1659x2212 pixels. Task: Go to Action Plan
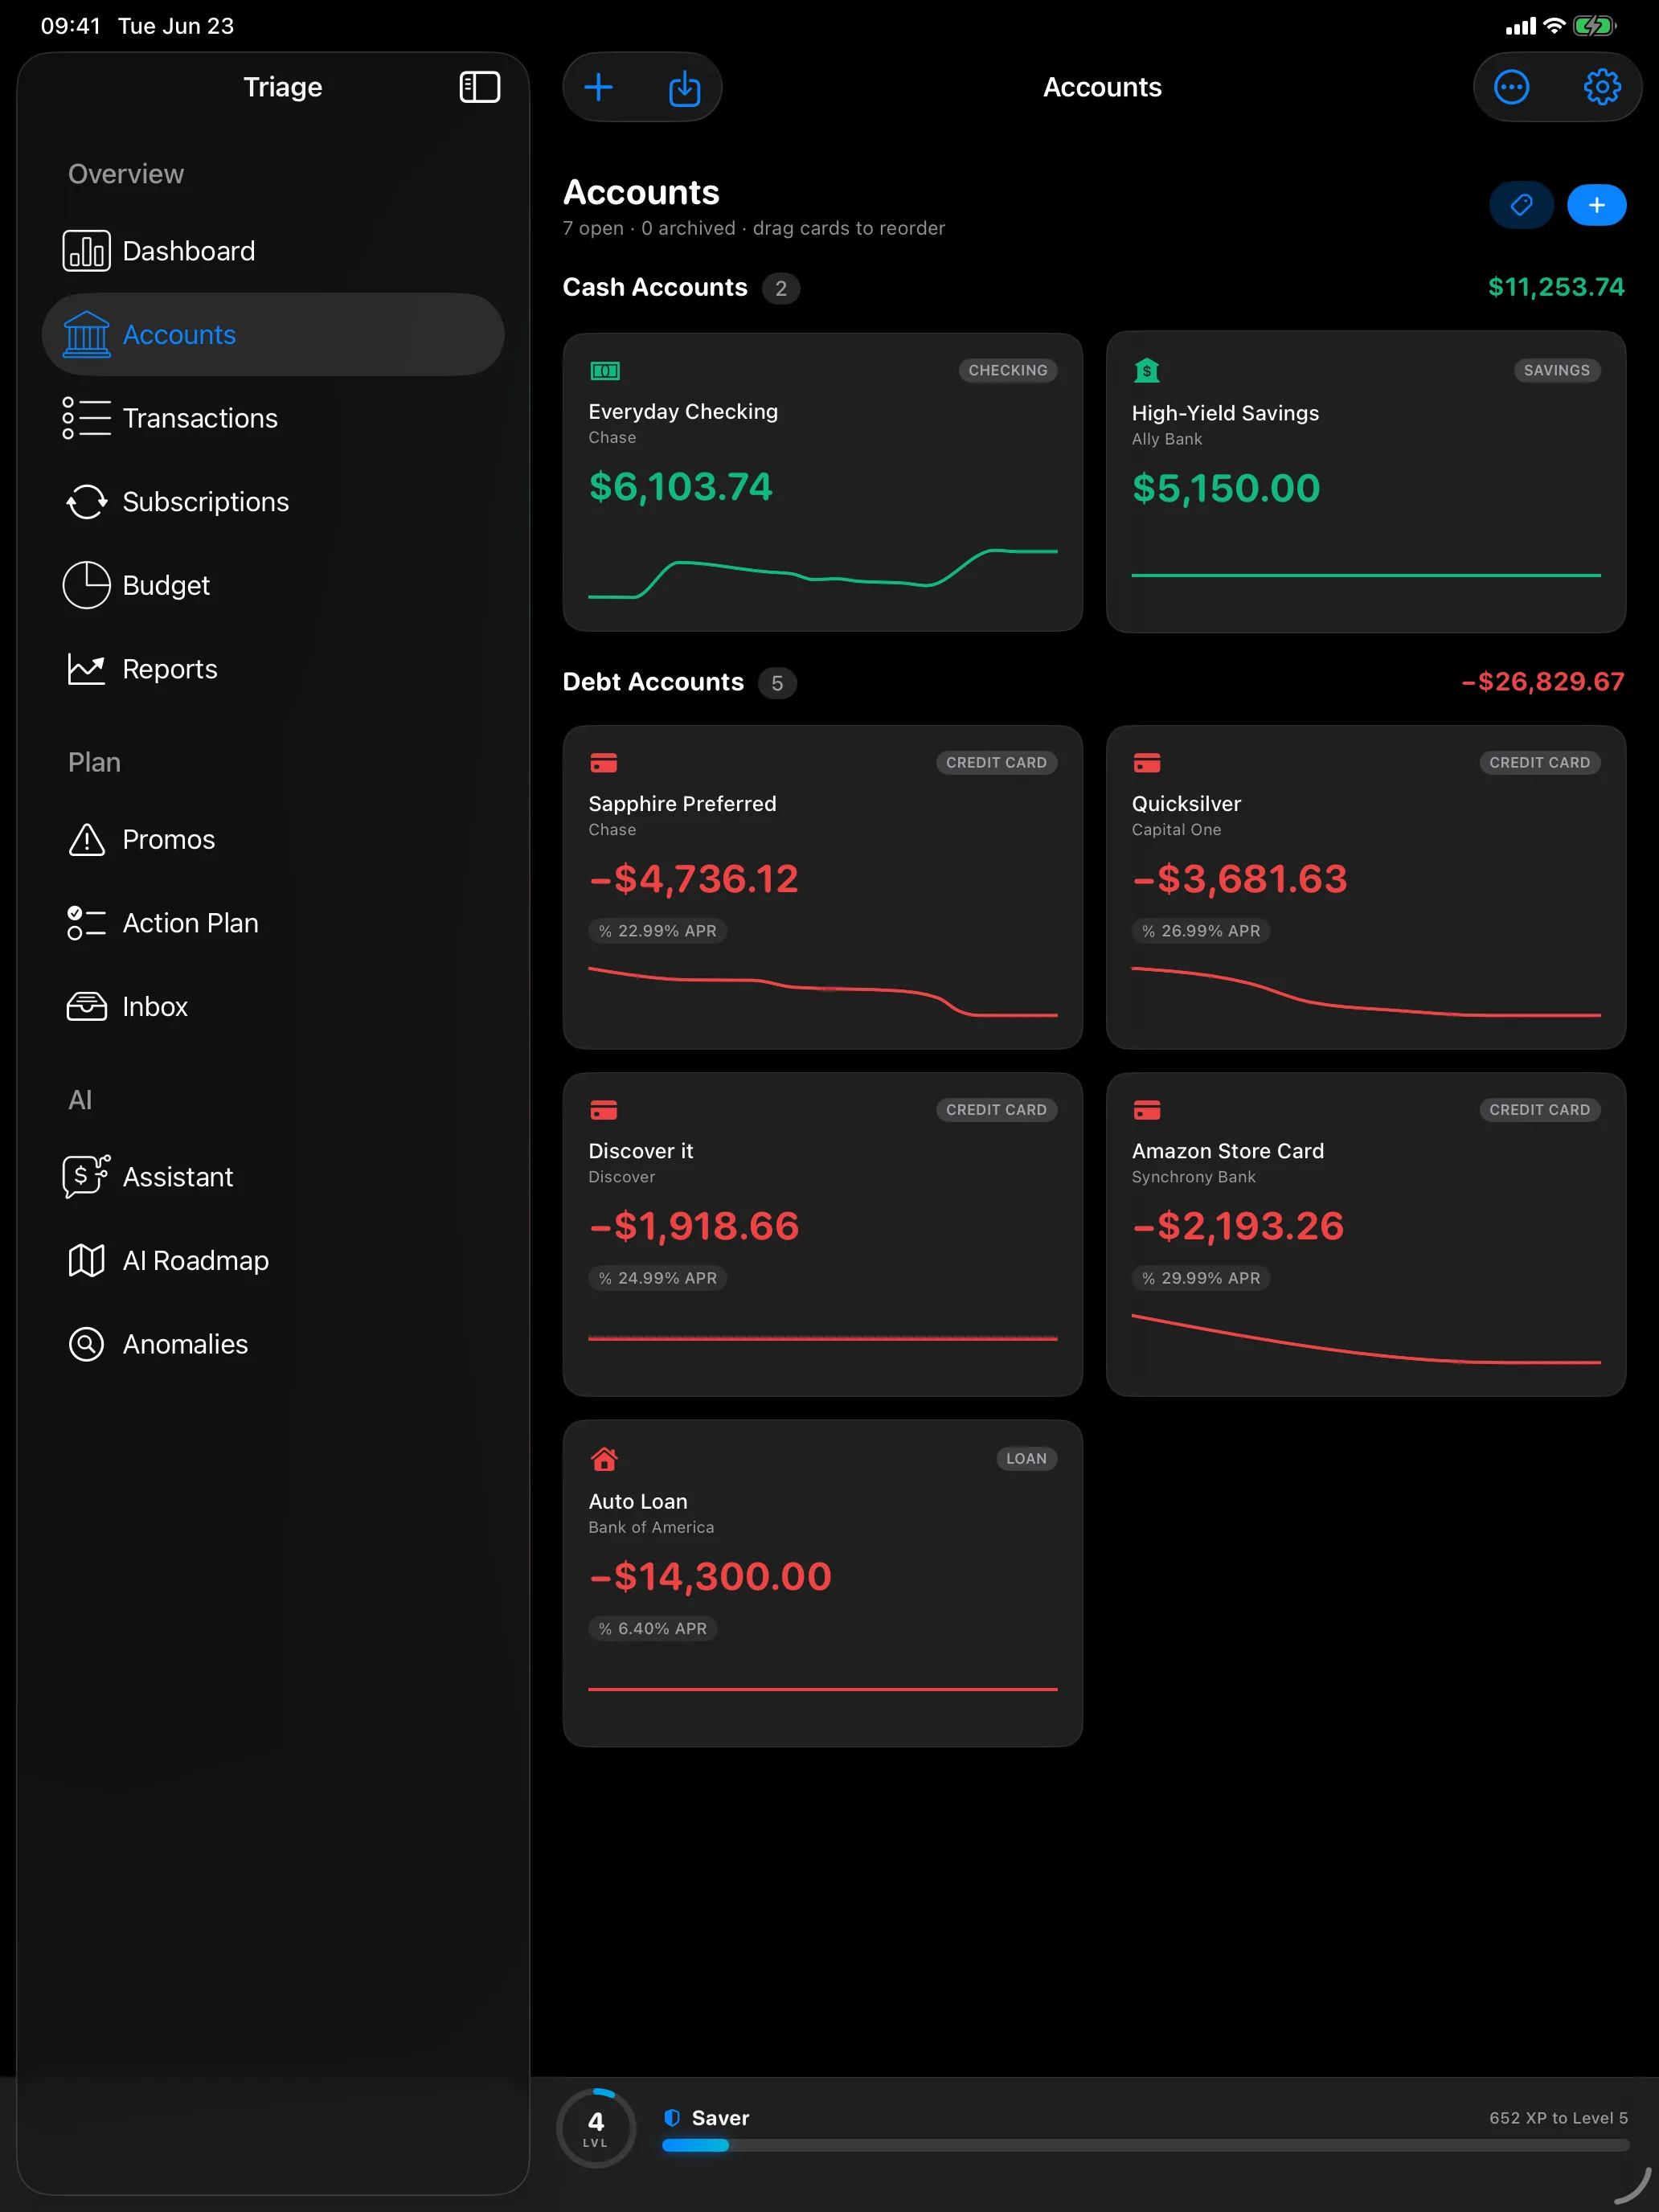[272, 923]
